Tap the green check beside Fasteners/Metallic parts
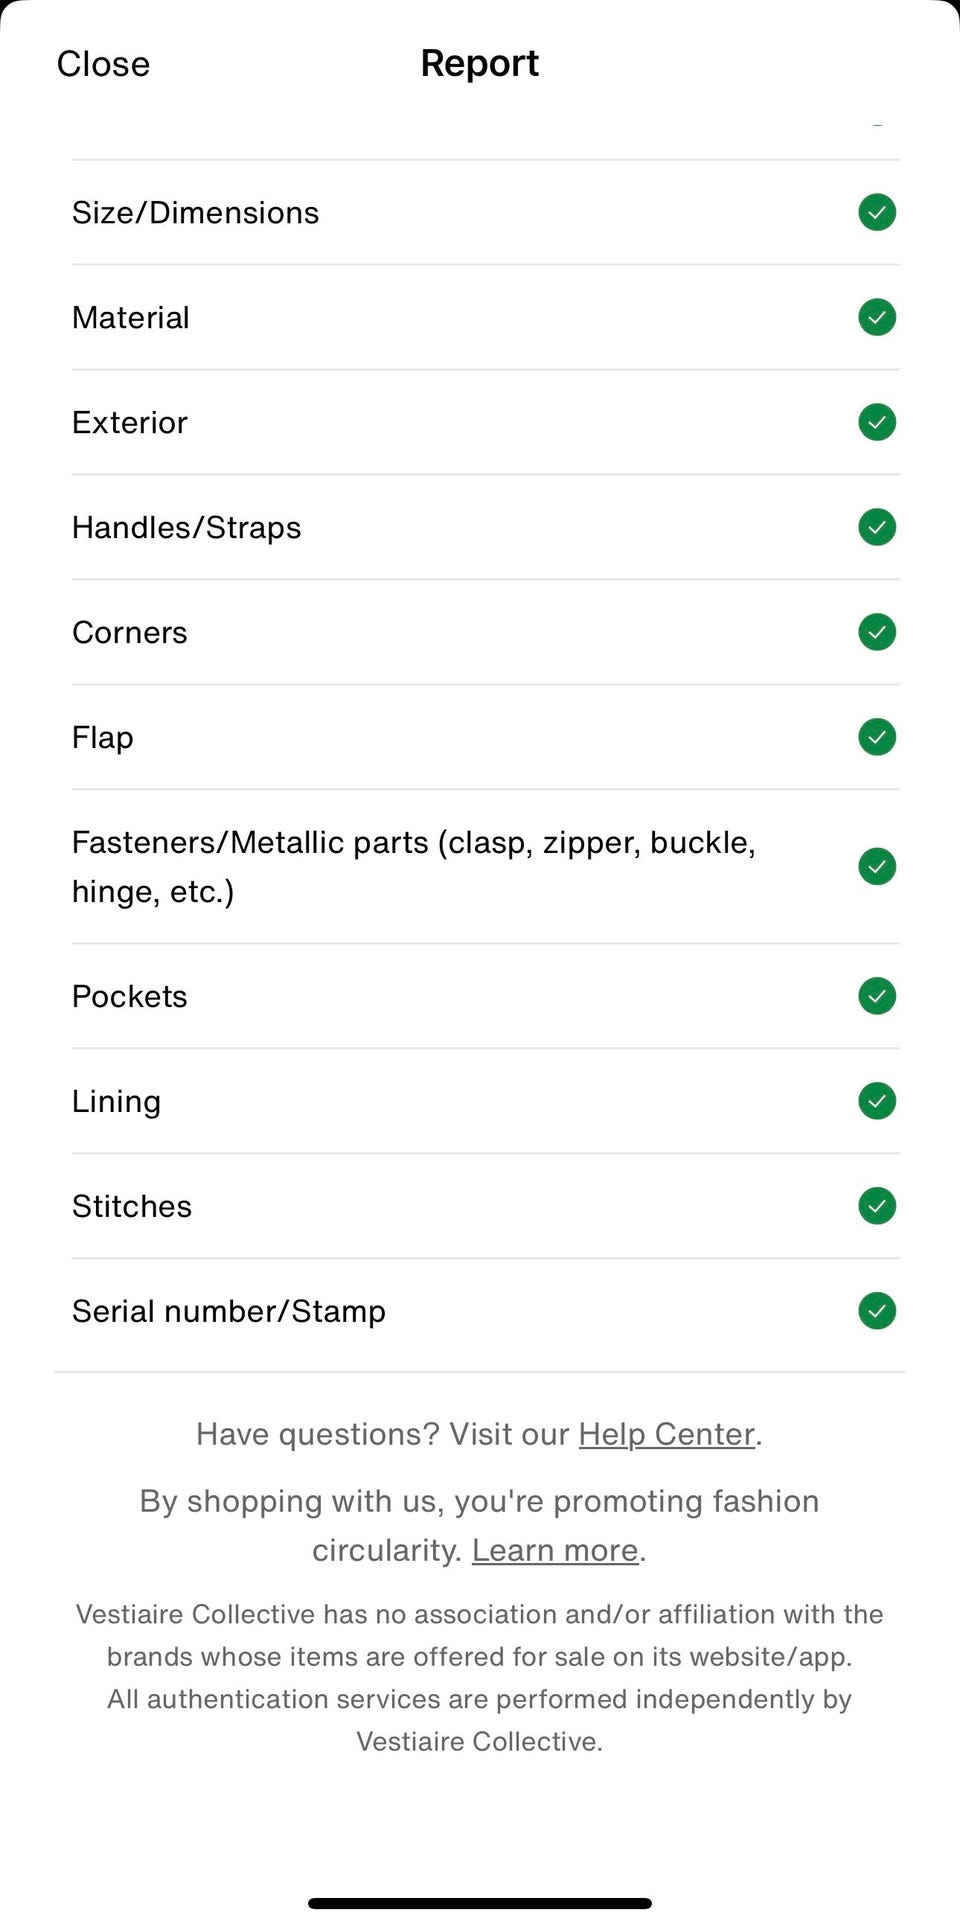 [x=877, y=866]
